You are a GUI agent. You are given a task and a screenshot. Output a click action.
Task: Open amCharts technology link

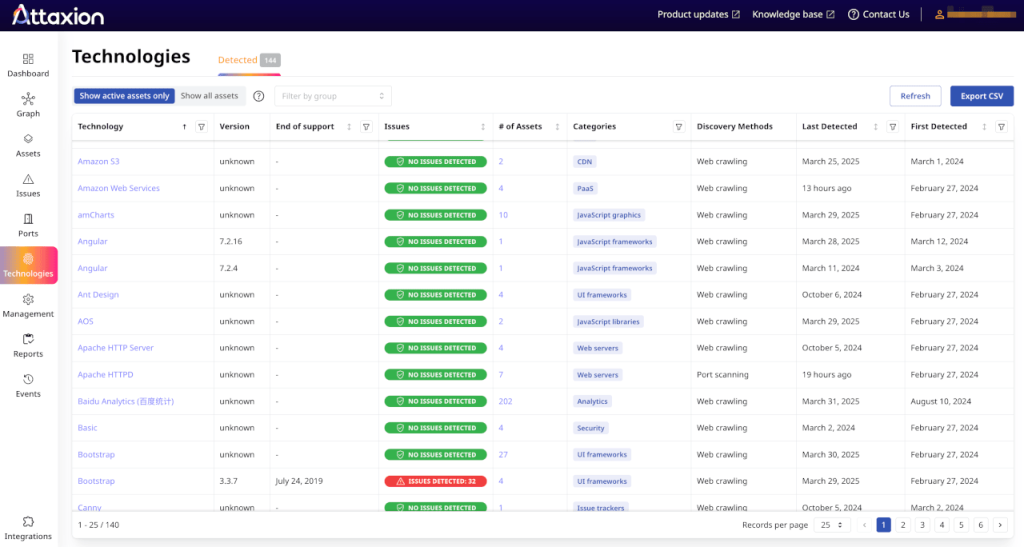pos(96,215)
